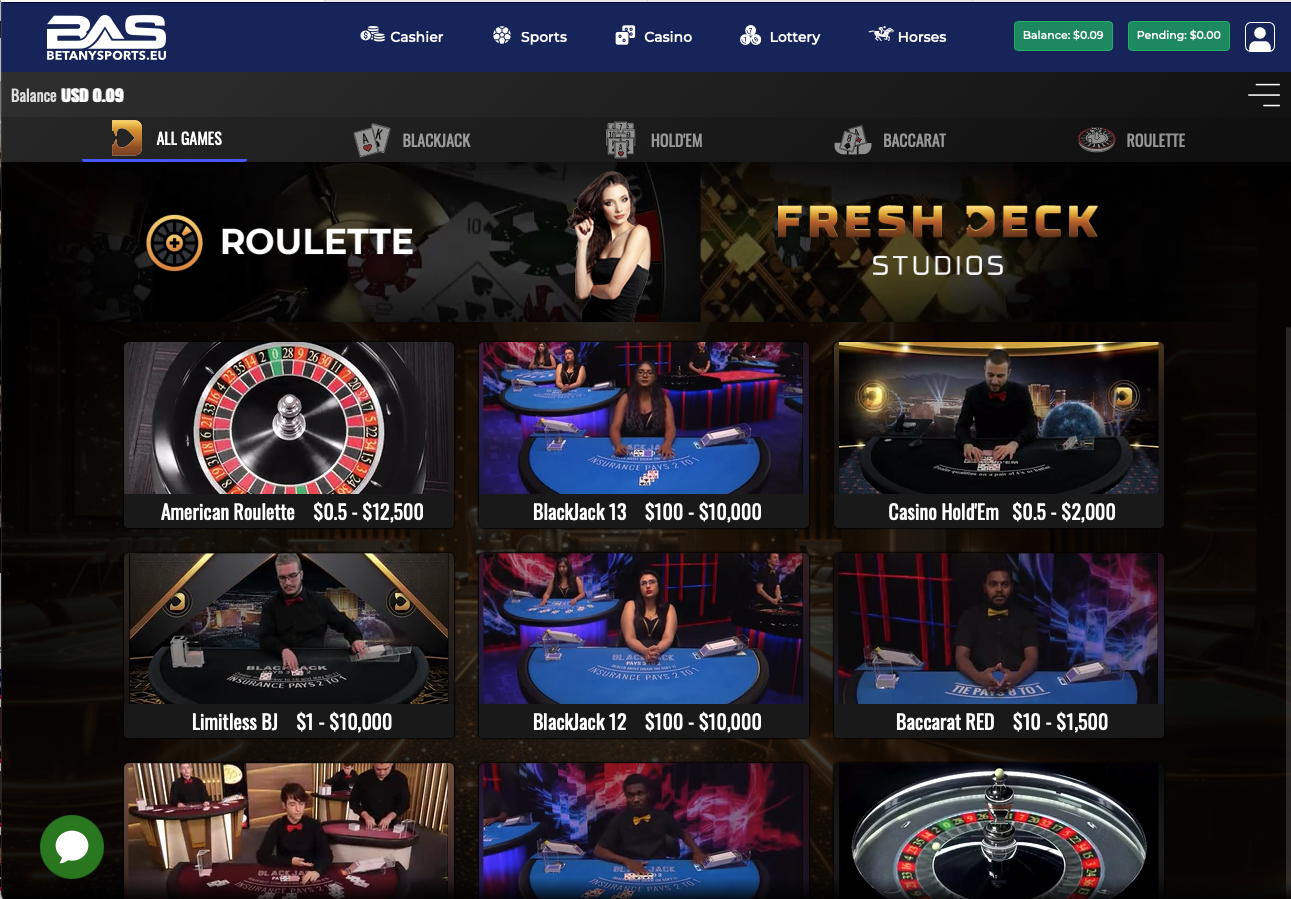Viewport: 1291px width, 899px height.
Task: Open the Casino Hold'Em live table
Action: point(999,435)
